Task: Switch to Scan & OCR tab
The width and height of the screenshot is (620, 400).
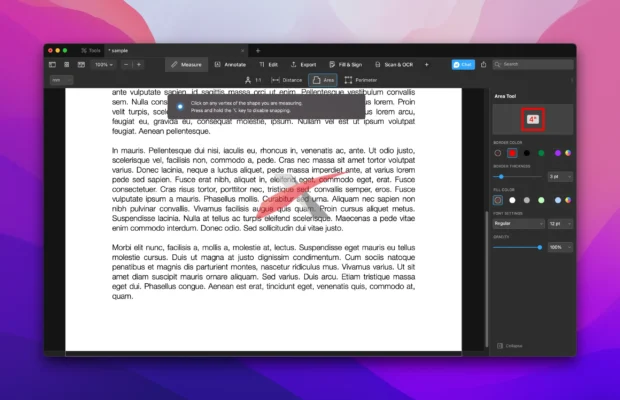Action: click(x=394, y=64)
